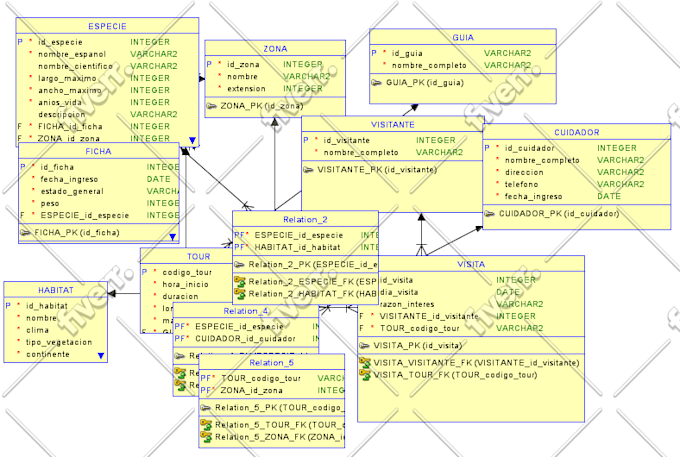Select the TOUR table header

pos(198,257)
